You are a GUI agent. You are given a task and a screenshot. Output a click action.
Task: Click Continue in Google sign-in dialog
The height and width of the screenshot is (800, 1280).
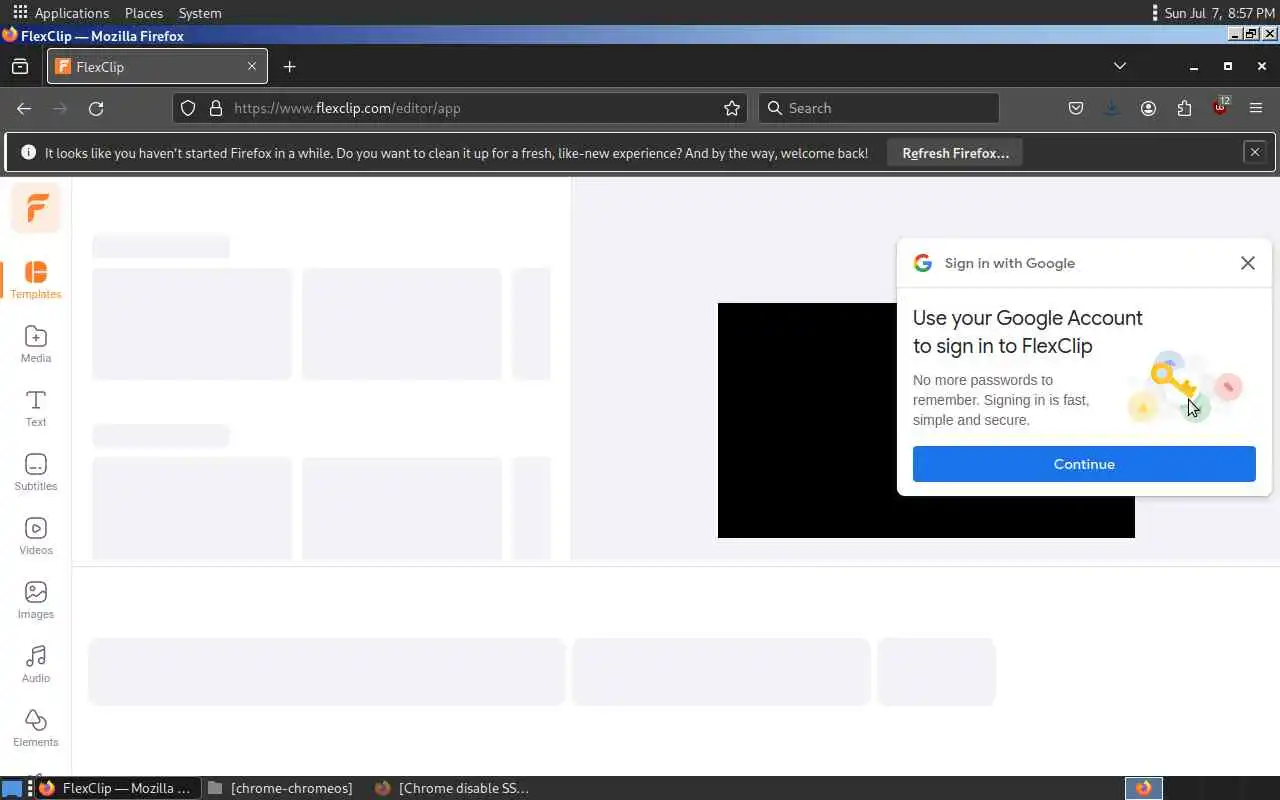(1084, 464)
